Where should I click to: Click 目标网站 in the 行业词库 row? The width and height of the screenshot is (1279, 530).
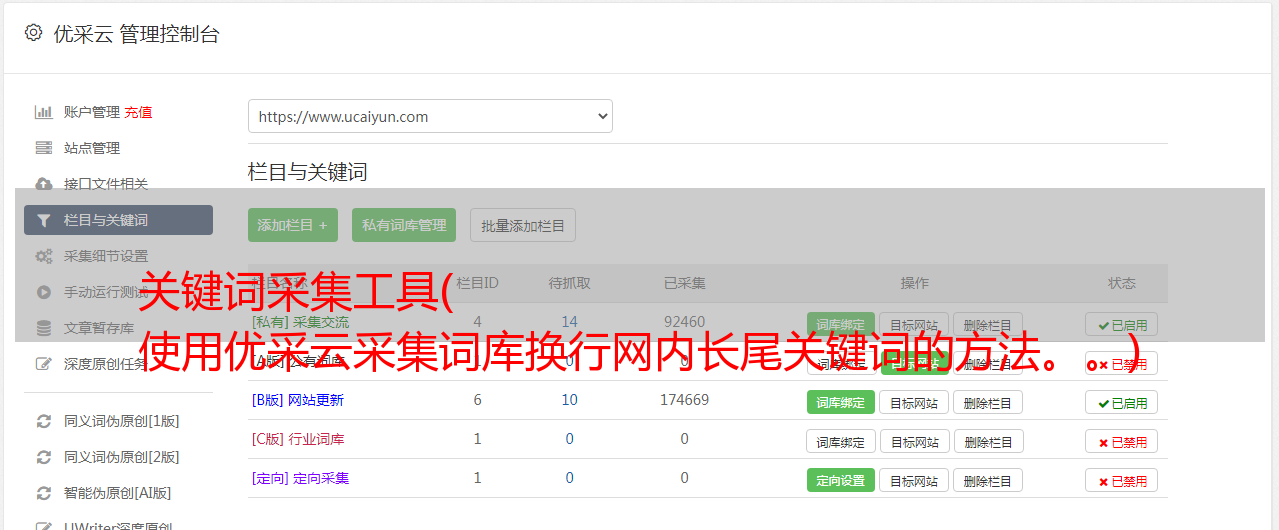coord(914,441)
